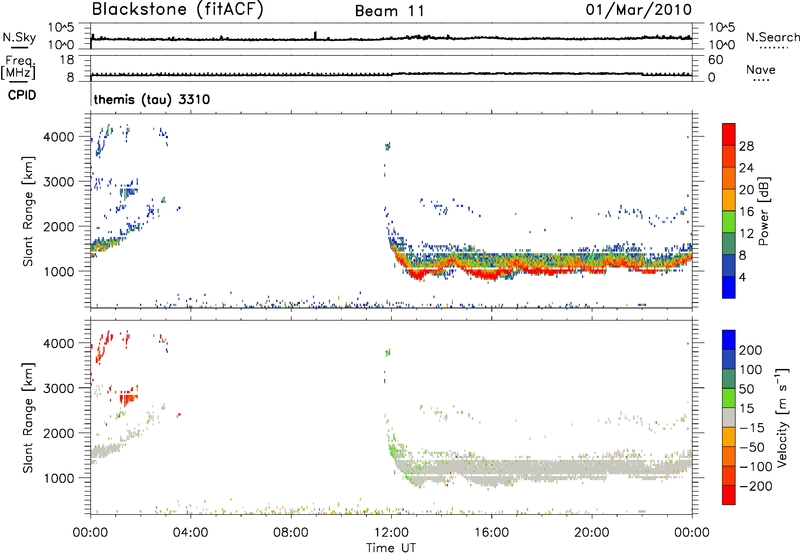This screenshot has height=554, width=800.
Task: Click the date '01/Mar/2010'
Action: [639, 10]
